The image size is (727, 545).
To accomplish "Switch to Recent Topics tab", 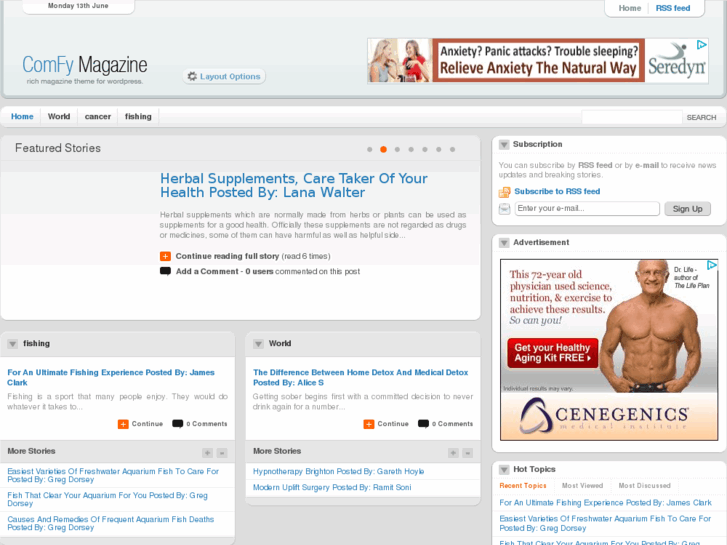I will [x=523, y=486].
